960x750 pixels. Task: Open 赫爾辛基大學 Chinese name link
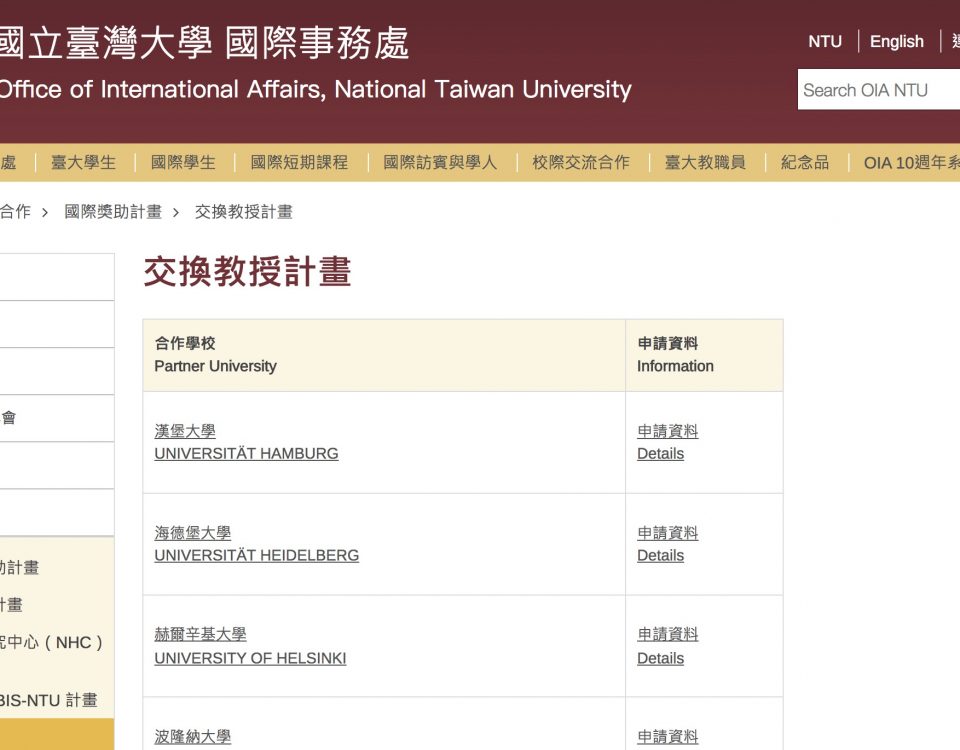tap(200, 634)
